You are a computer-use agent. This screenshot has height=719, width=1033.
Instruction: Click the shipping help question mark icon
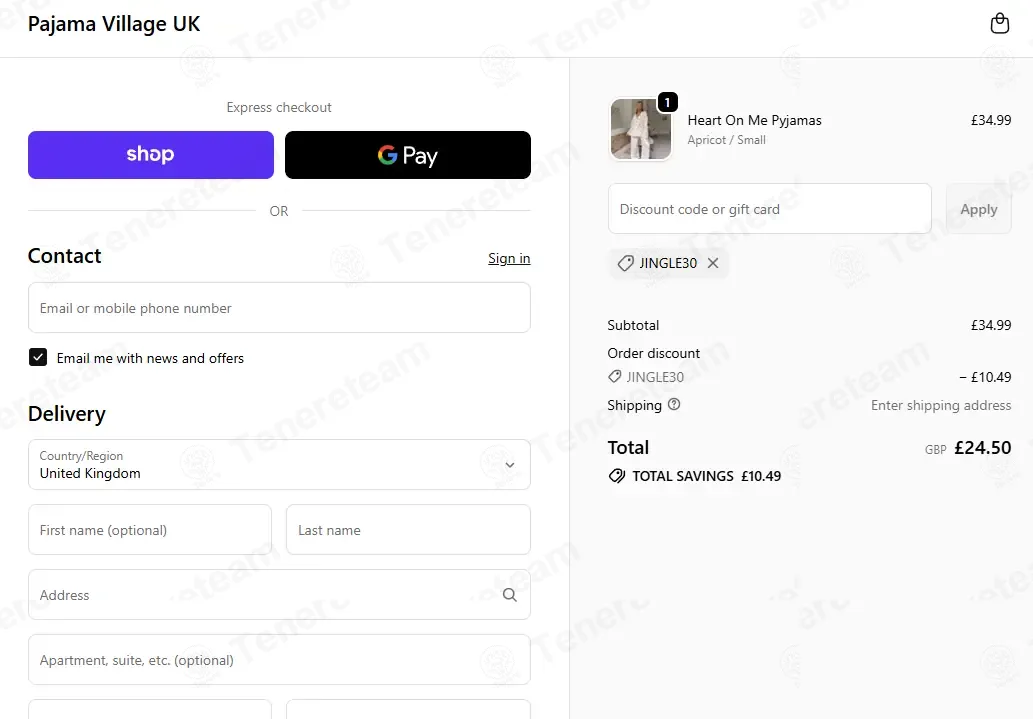[x=674, y=405]
